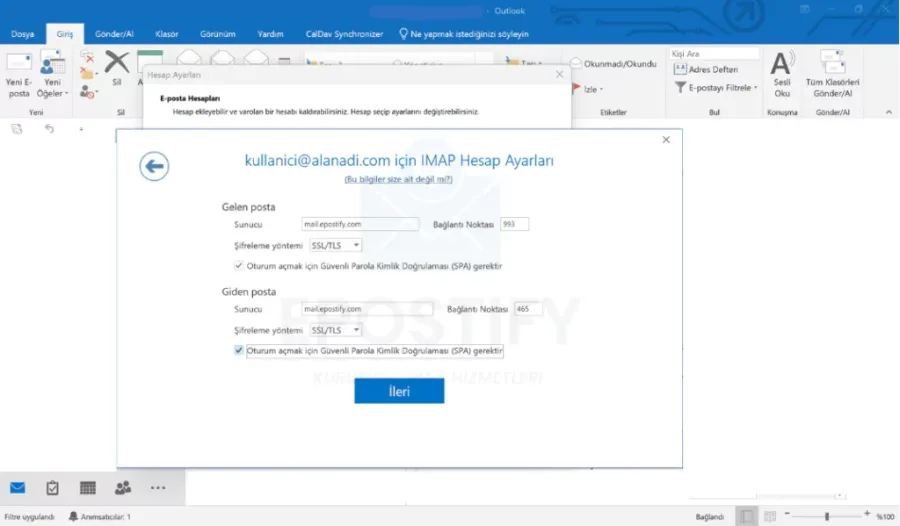
Task: Open incoming Şifreleme yöntemi dropdown
Action: point(335,245)
